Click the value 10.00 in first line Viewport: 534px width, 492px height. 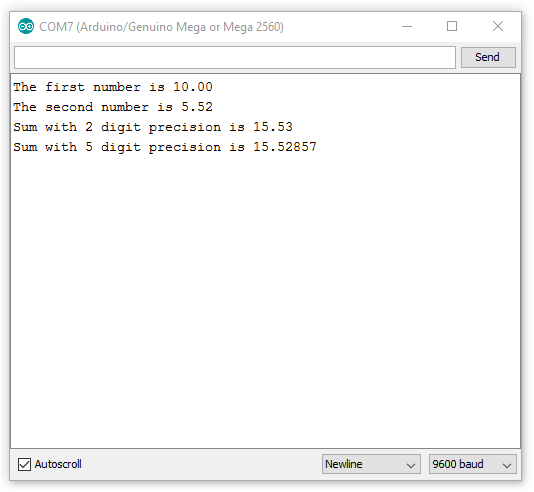(x=193, y=87)
